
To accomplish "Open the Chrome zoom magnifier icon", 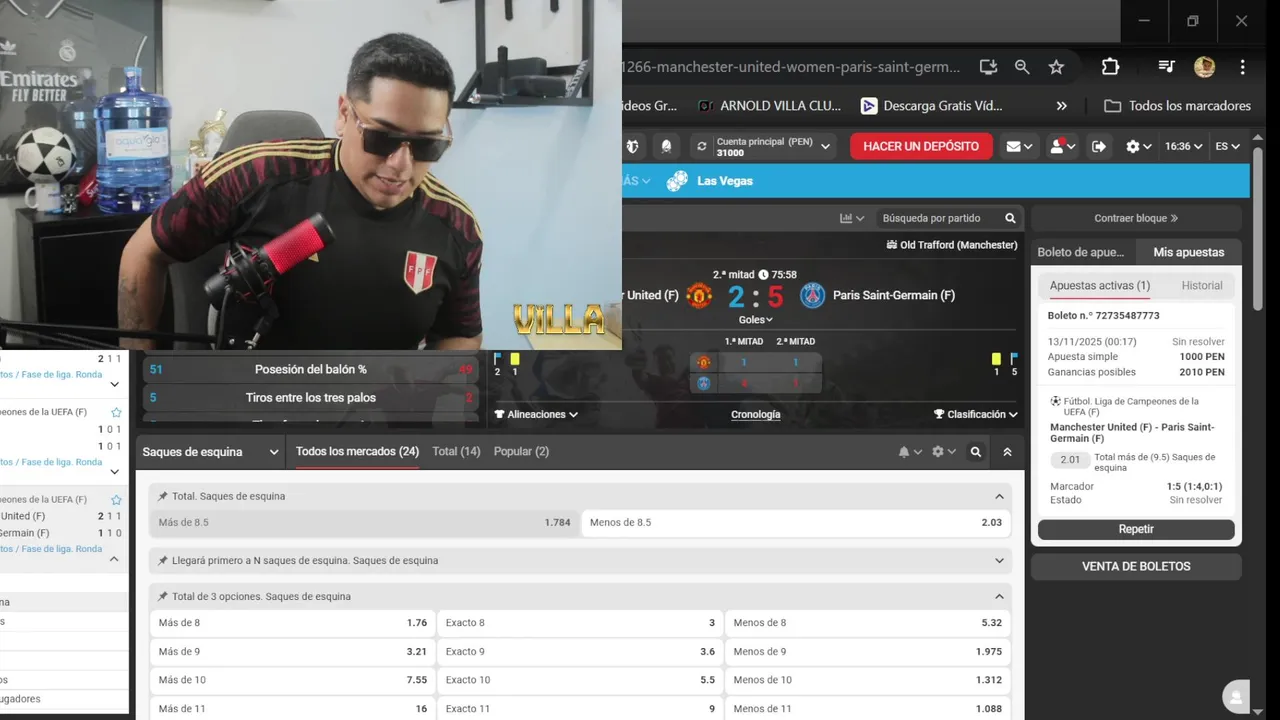I will 1022,67.
